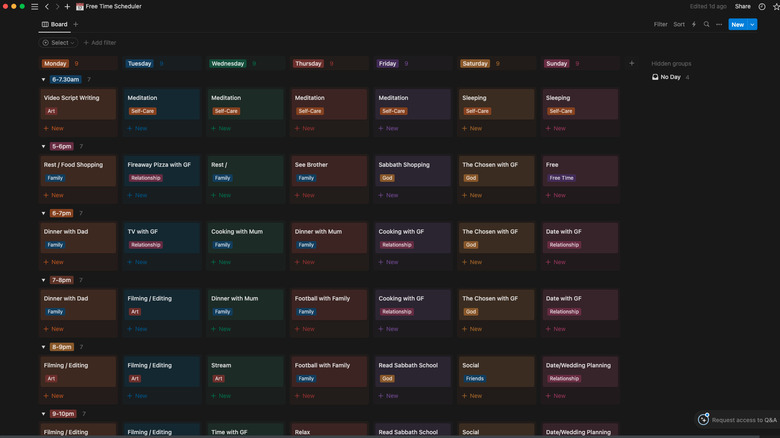The width and height of the screenshot is (780, 438).
Task: Switch to the Board view tab
Action: pyautogui.click(x=55, y=24)
